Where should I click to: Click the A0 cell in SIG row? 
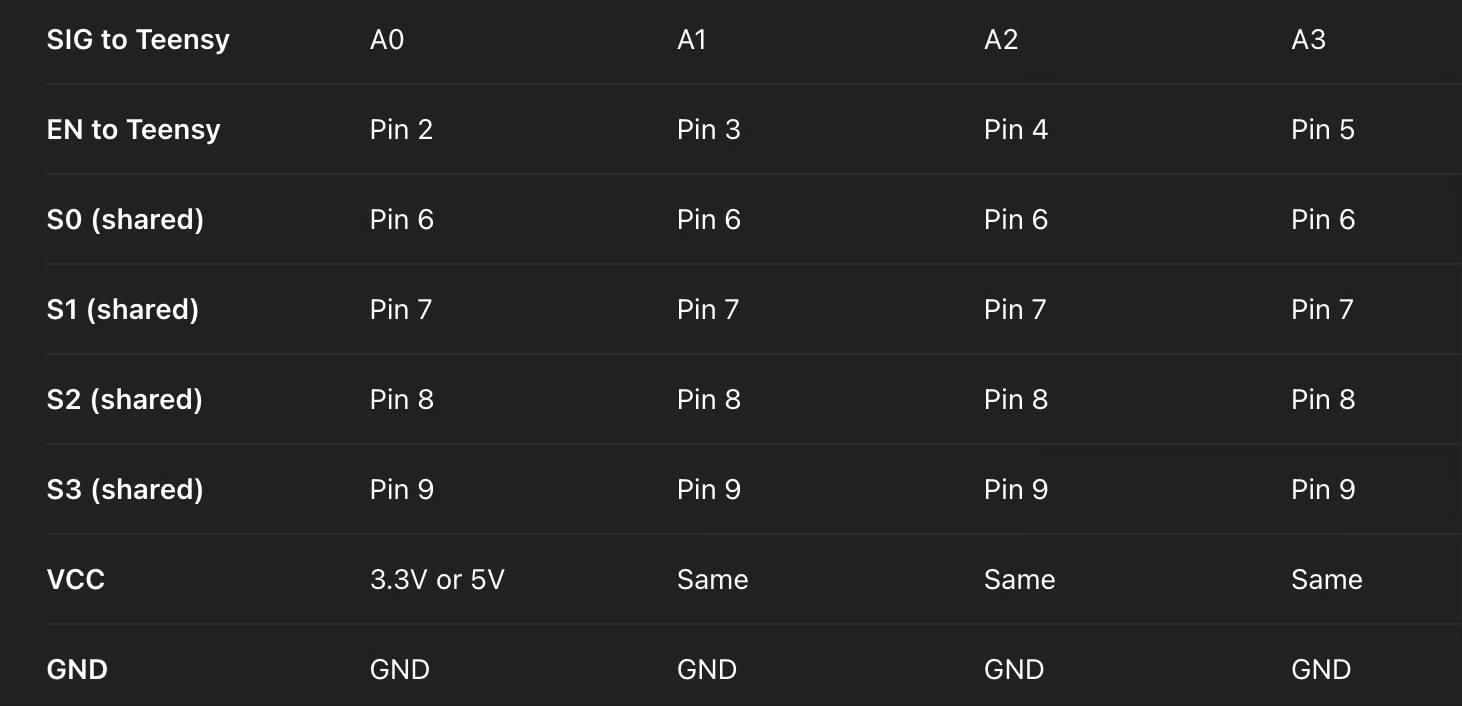coord(387,40)
